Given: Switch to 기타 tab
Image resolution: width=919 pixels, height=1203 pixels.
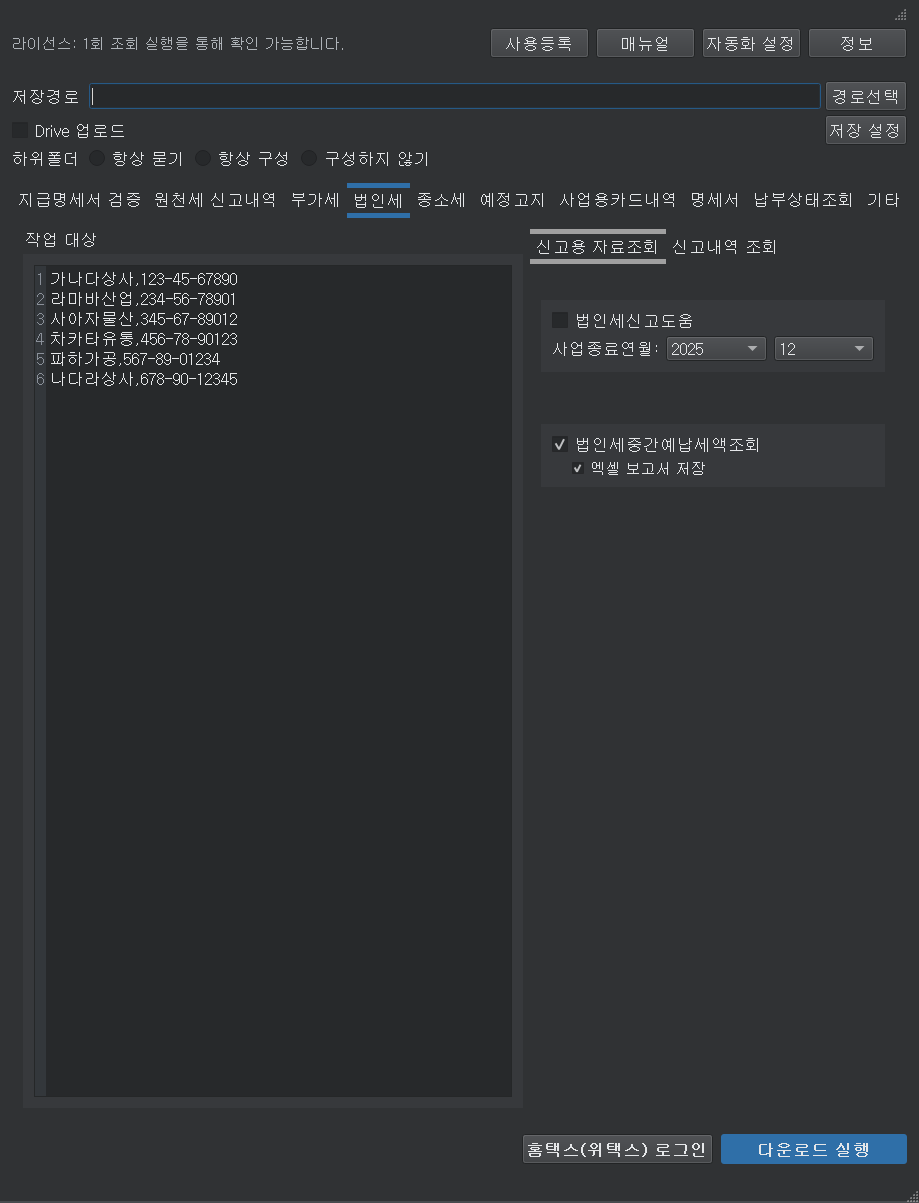Looking at the screenshot, I should [883, 200].
